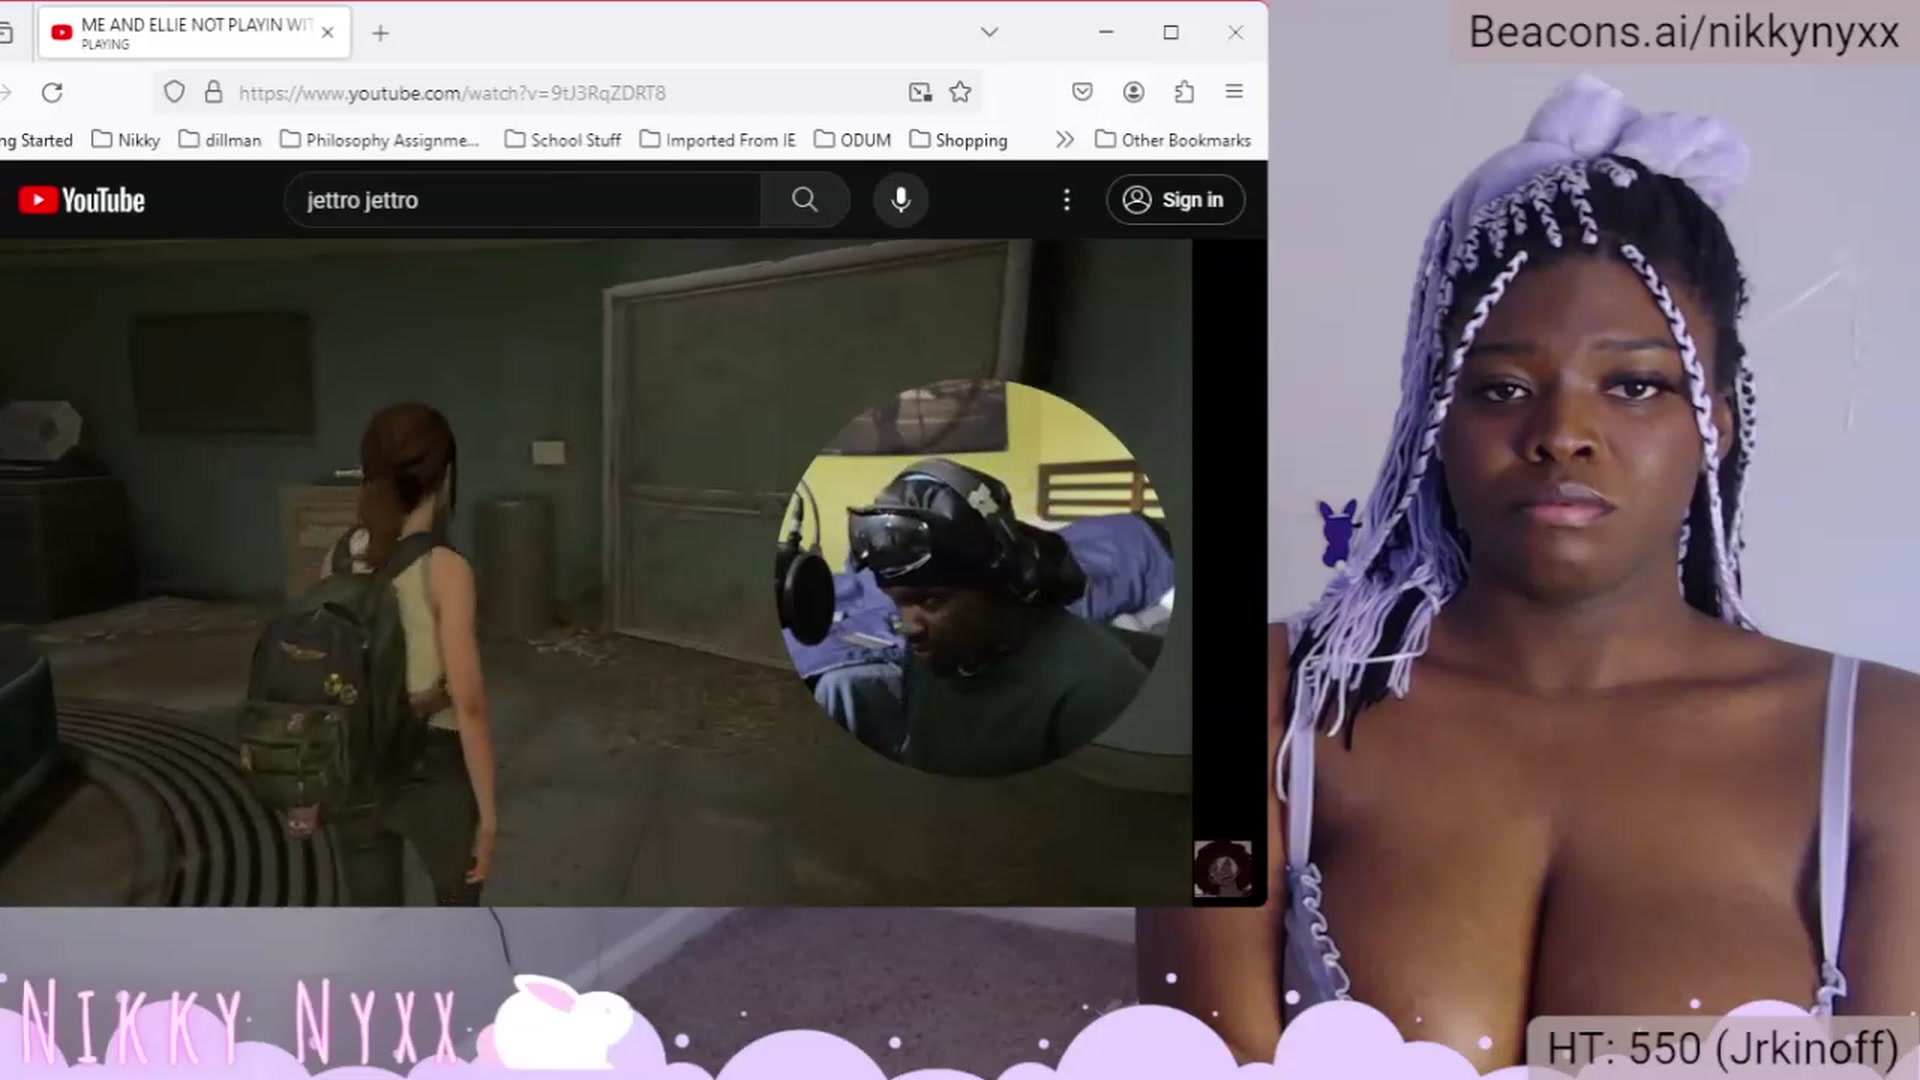Bookmark this page with the star icon
The image size is (1920, 1080).
click(960, 92)
